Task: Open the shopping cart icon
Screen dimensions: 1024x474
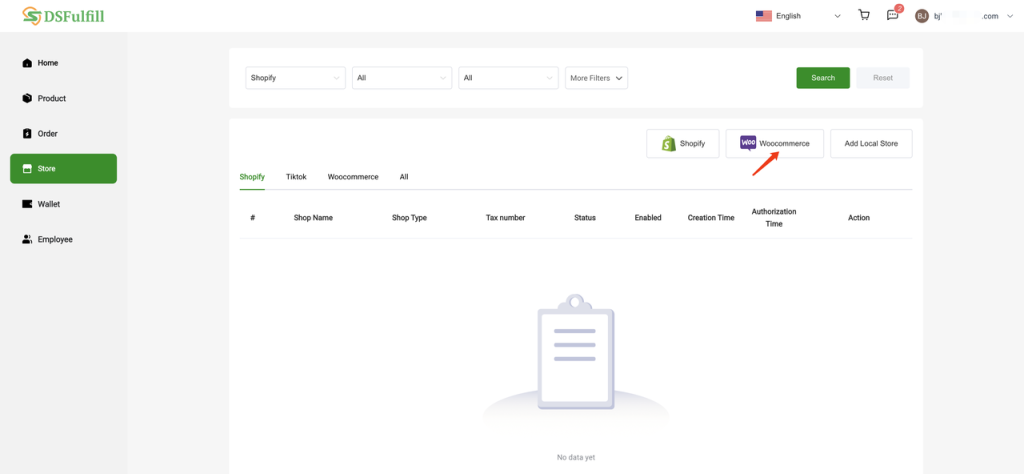Action: (864, 15)
